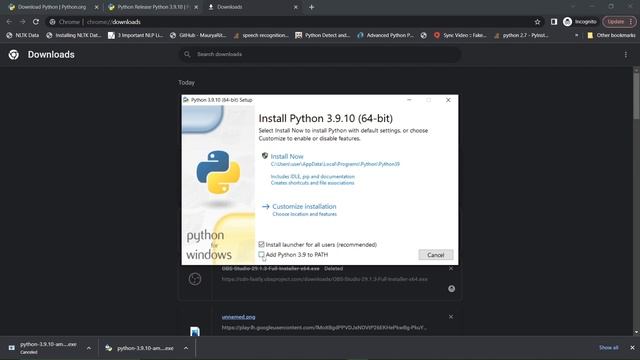
Task: Close the Python 3.9.10 Setup dialog
Action: [448, 100]
